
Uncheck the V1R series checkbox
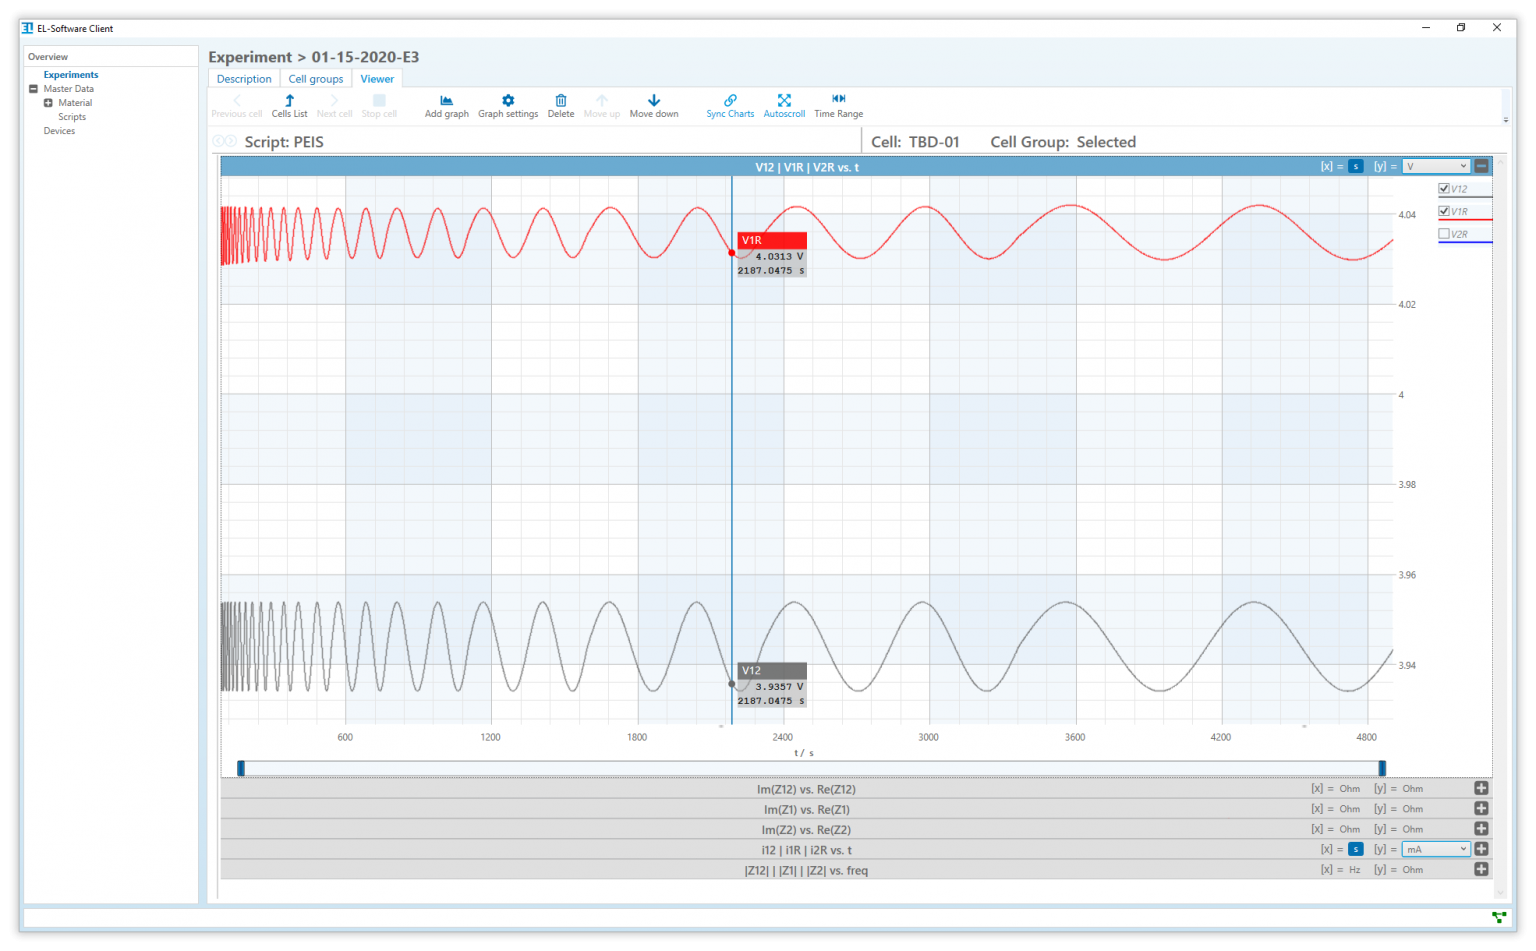coord(1444,211)
